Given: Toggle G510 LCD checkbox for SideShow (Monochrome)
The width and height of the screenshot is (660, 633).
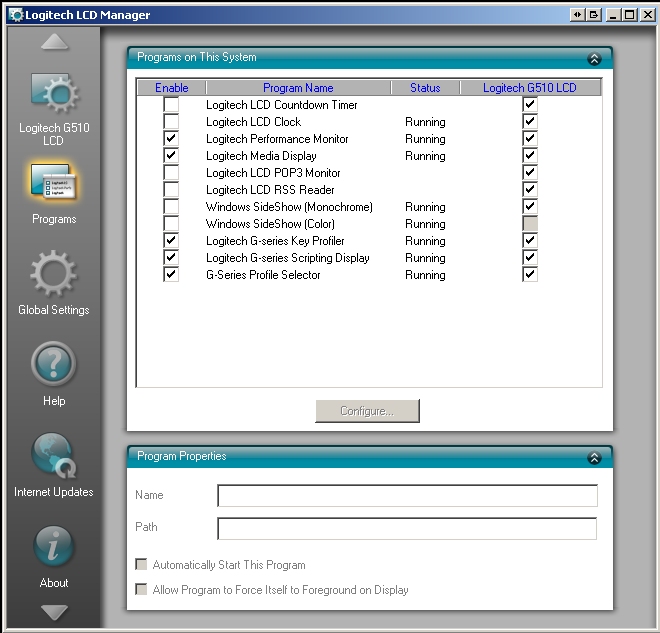Looking at the screenshot, I should coord(530,207).
